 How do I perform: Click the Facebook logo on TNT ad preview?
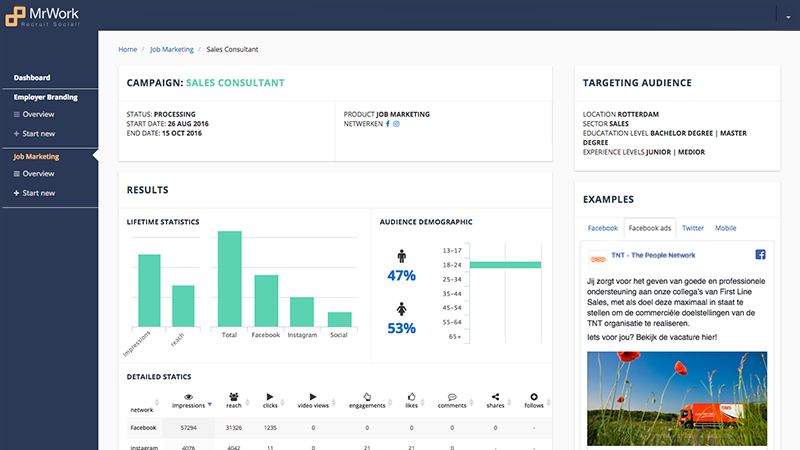click(760, 255)
